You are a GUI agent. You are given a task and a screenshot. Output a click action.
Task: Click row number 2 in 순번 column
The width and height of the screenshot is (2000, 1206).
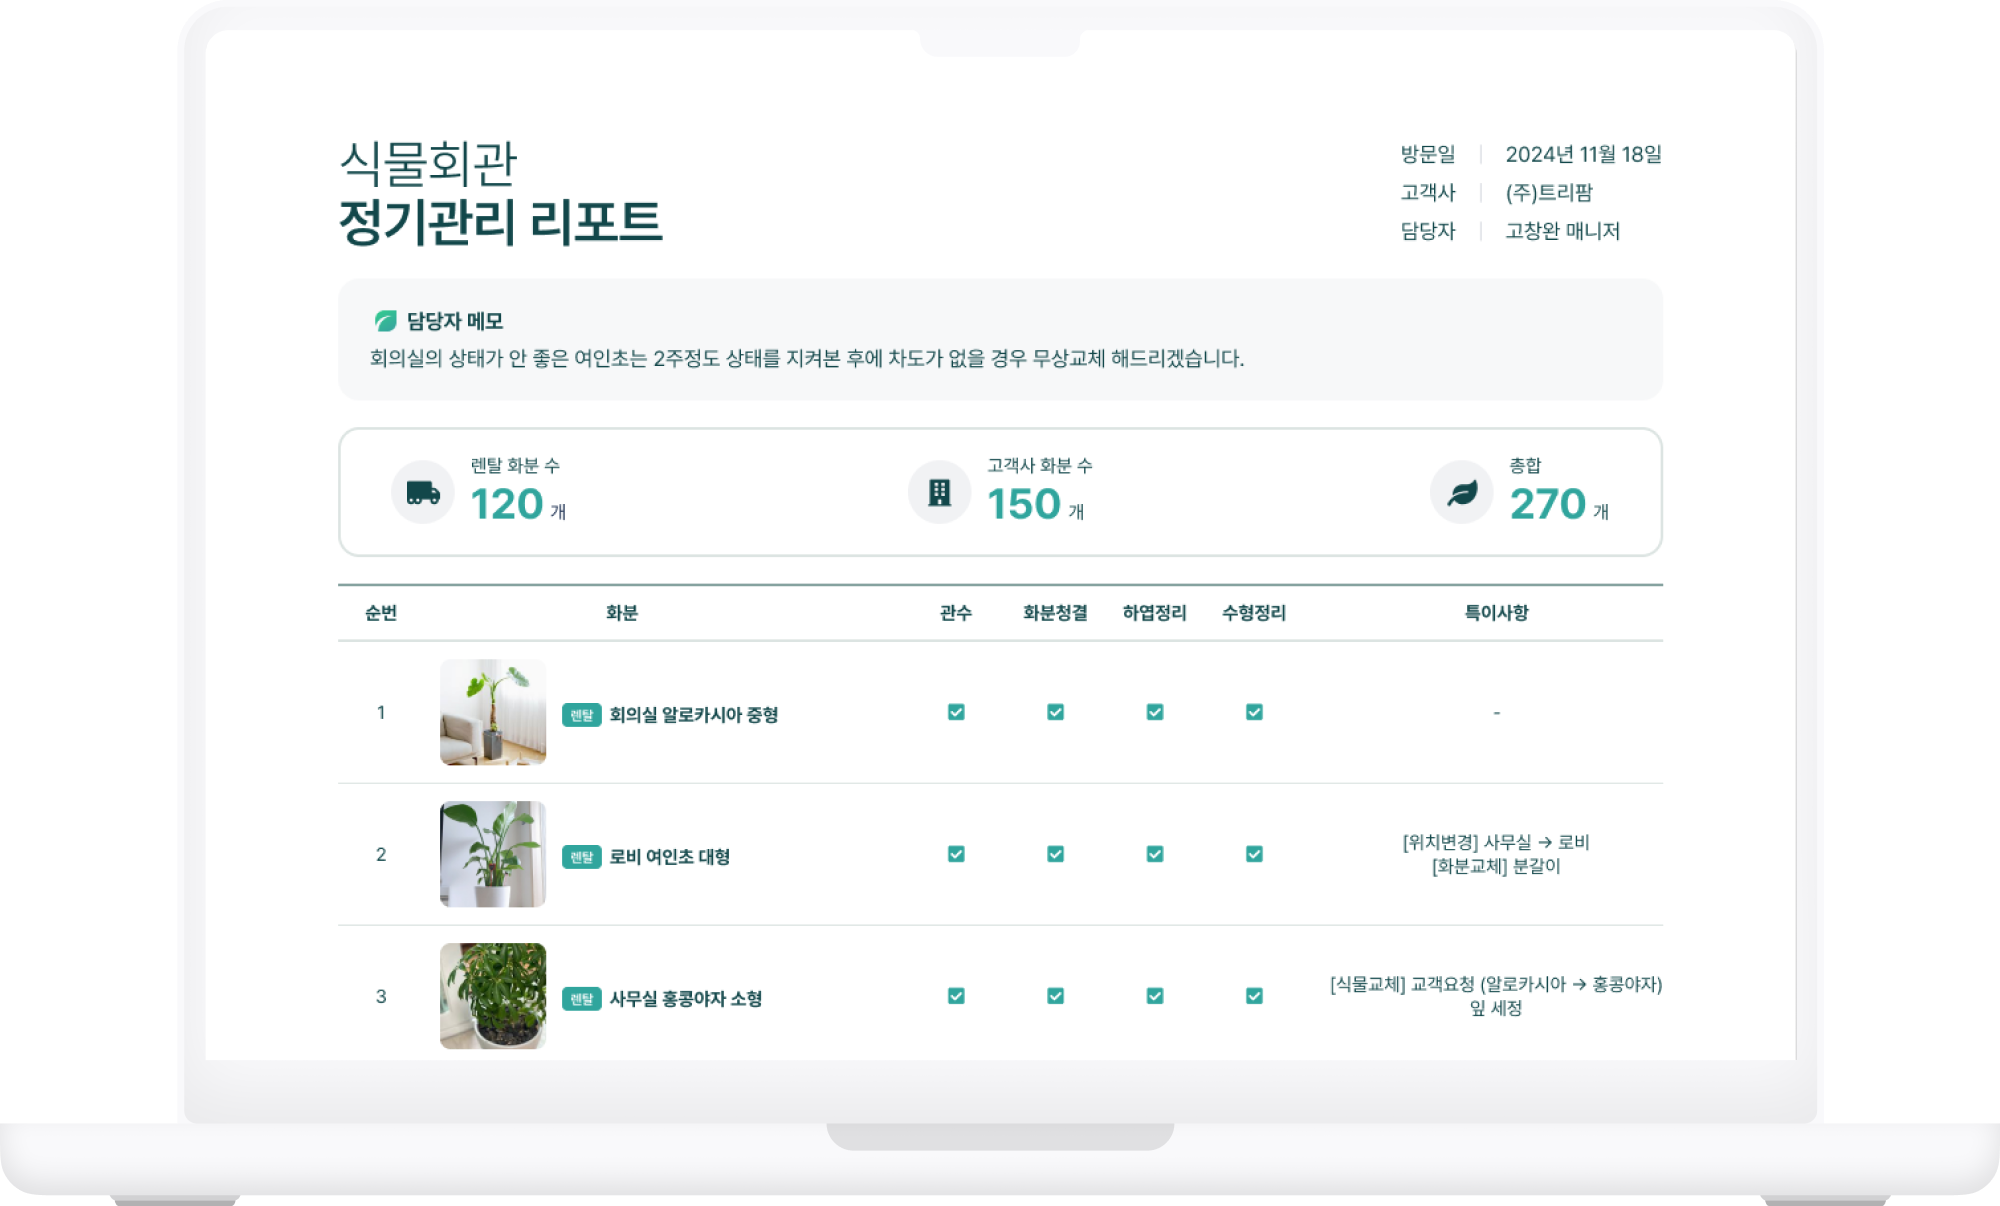pyautogui.click(x=381, y=854)
